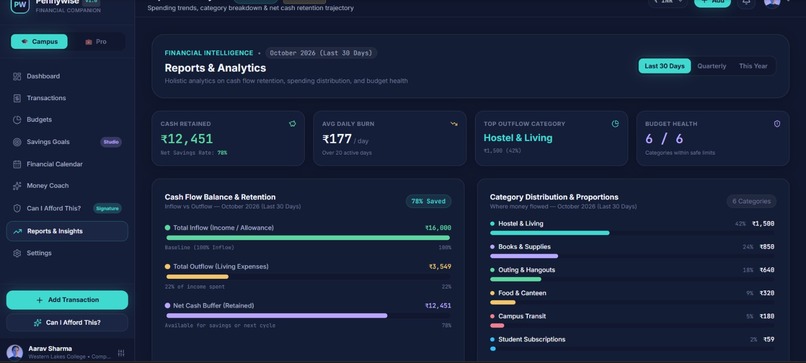Click Books & Supplies category row
This screenshot has width=806, height=363.
[x=632, y=251]
